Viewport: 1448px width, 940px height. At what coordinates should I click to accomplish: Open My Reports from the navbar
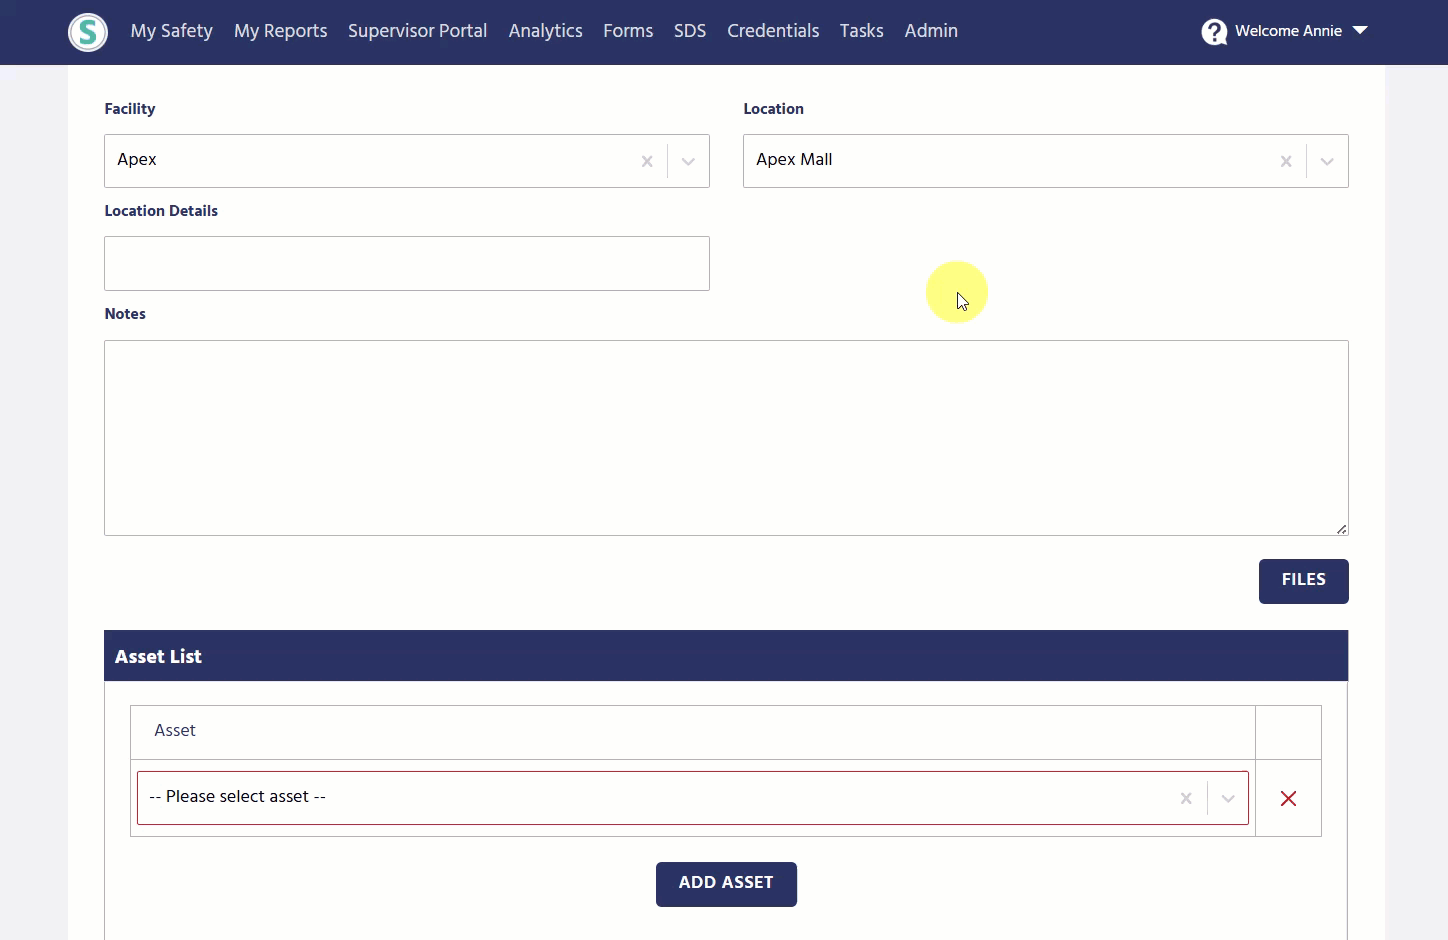coord(280,31)
